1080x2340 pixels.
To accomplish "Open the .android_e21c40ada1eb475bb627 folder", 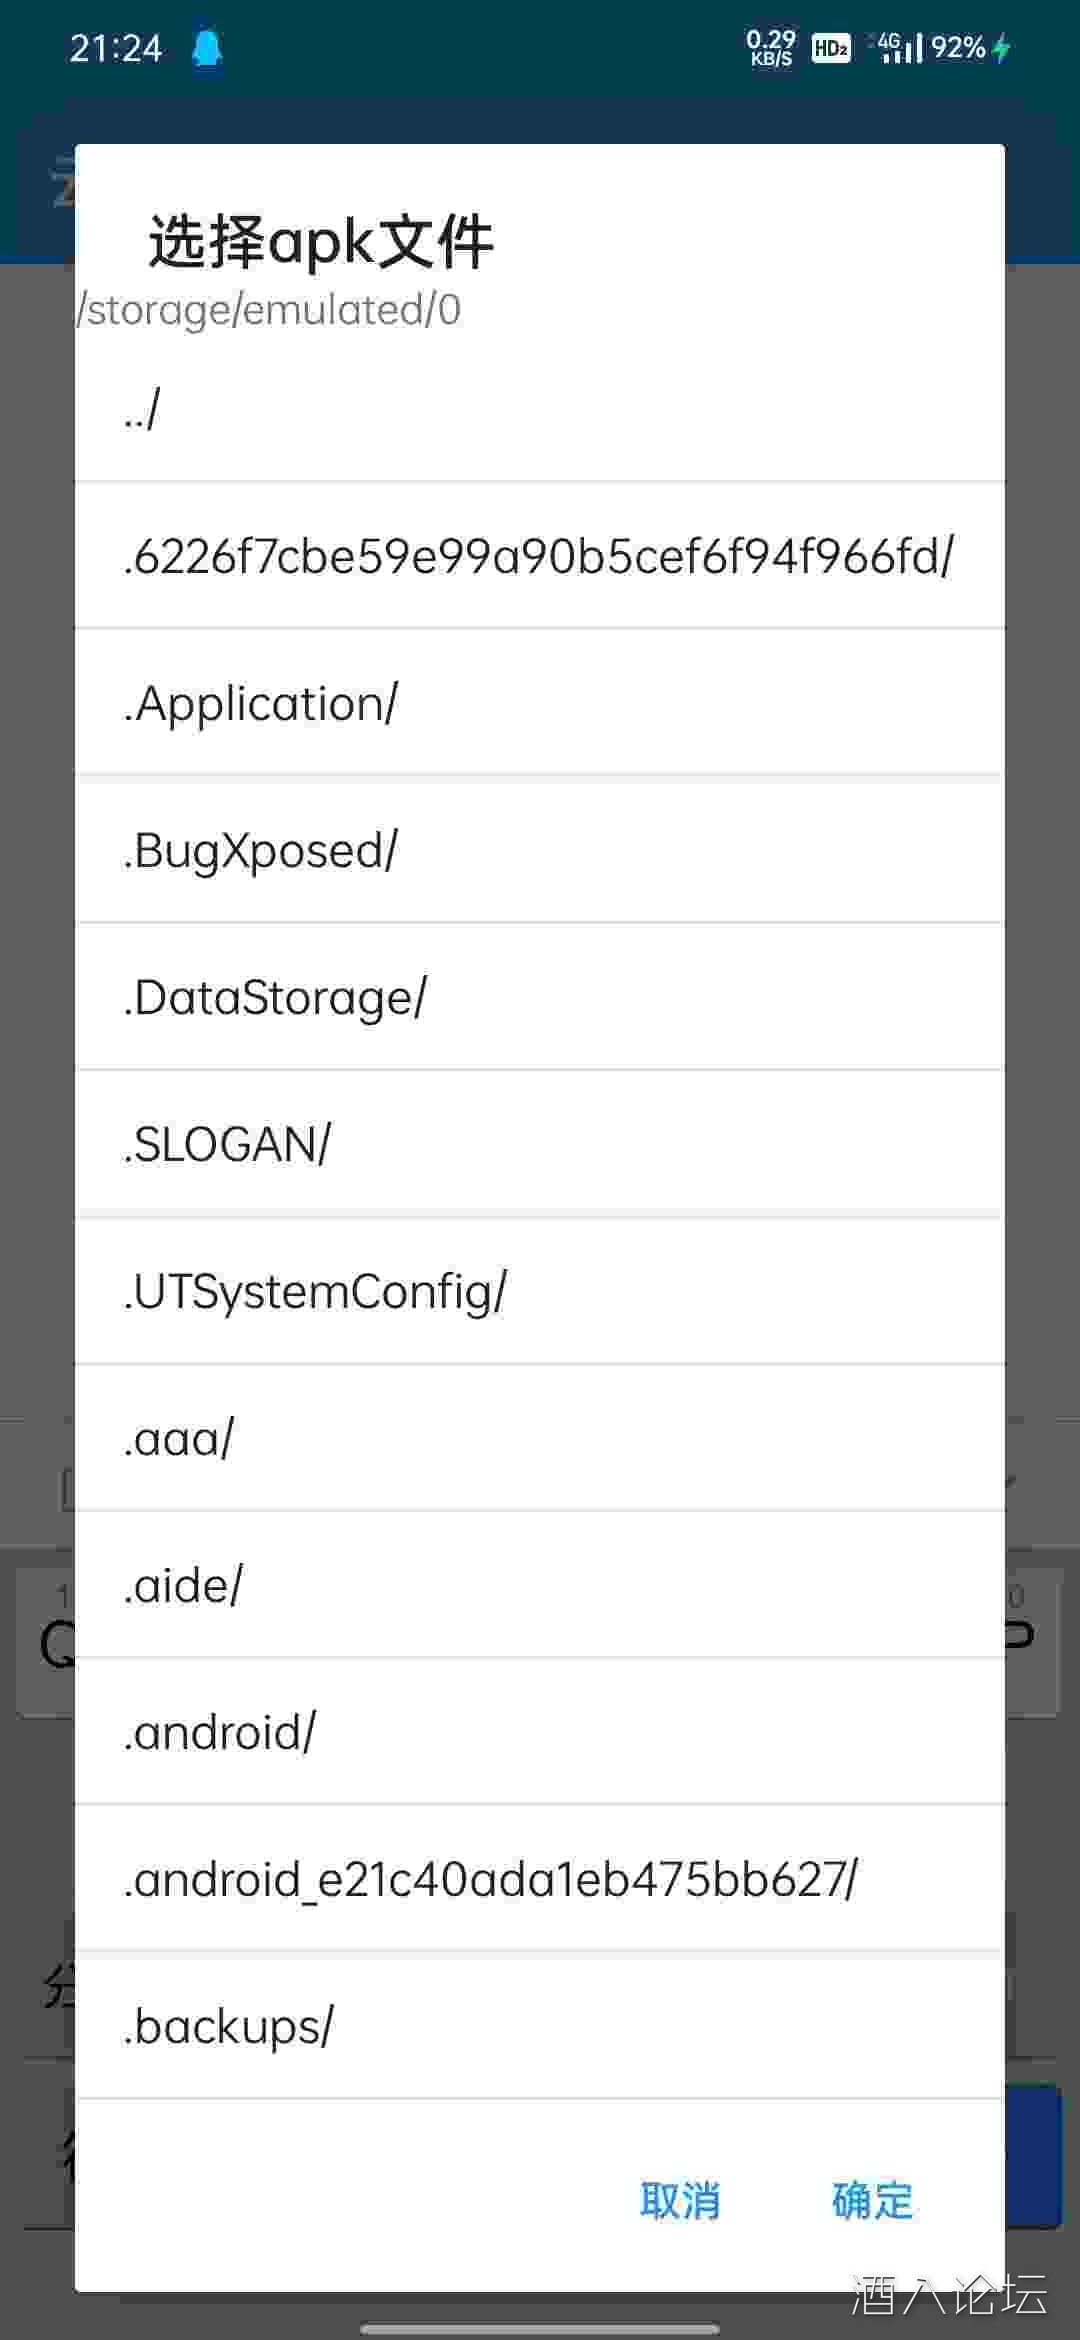I will click(x=540, y=1880).
